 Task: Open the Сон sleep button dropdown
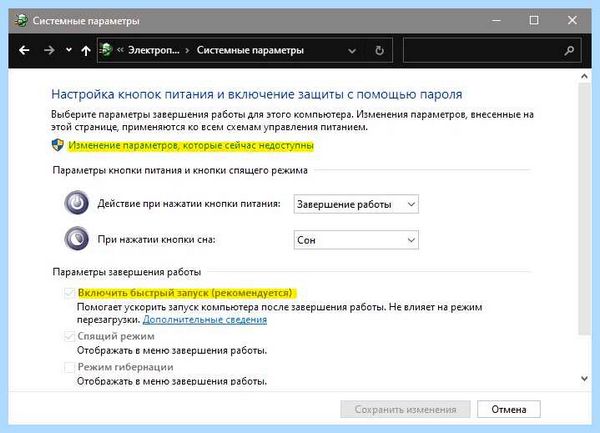(356, 240)
